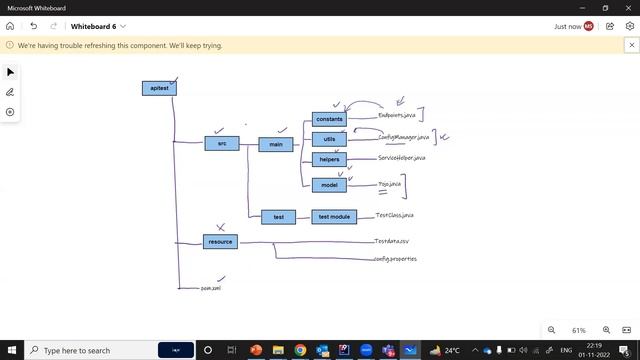640x360 pixels.
Task: Select the resource box
Action: point(220,242)
